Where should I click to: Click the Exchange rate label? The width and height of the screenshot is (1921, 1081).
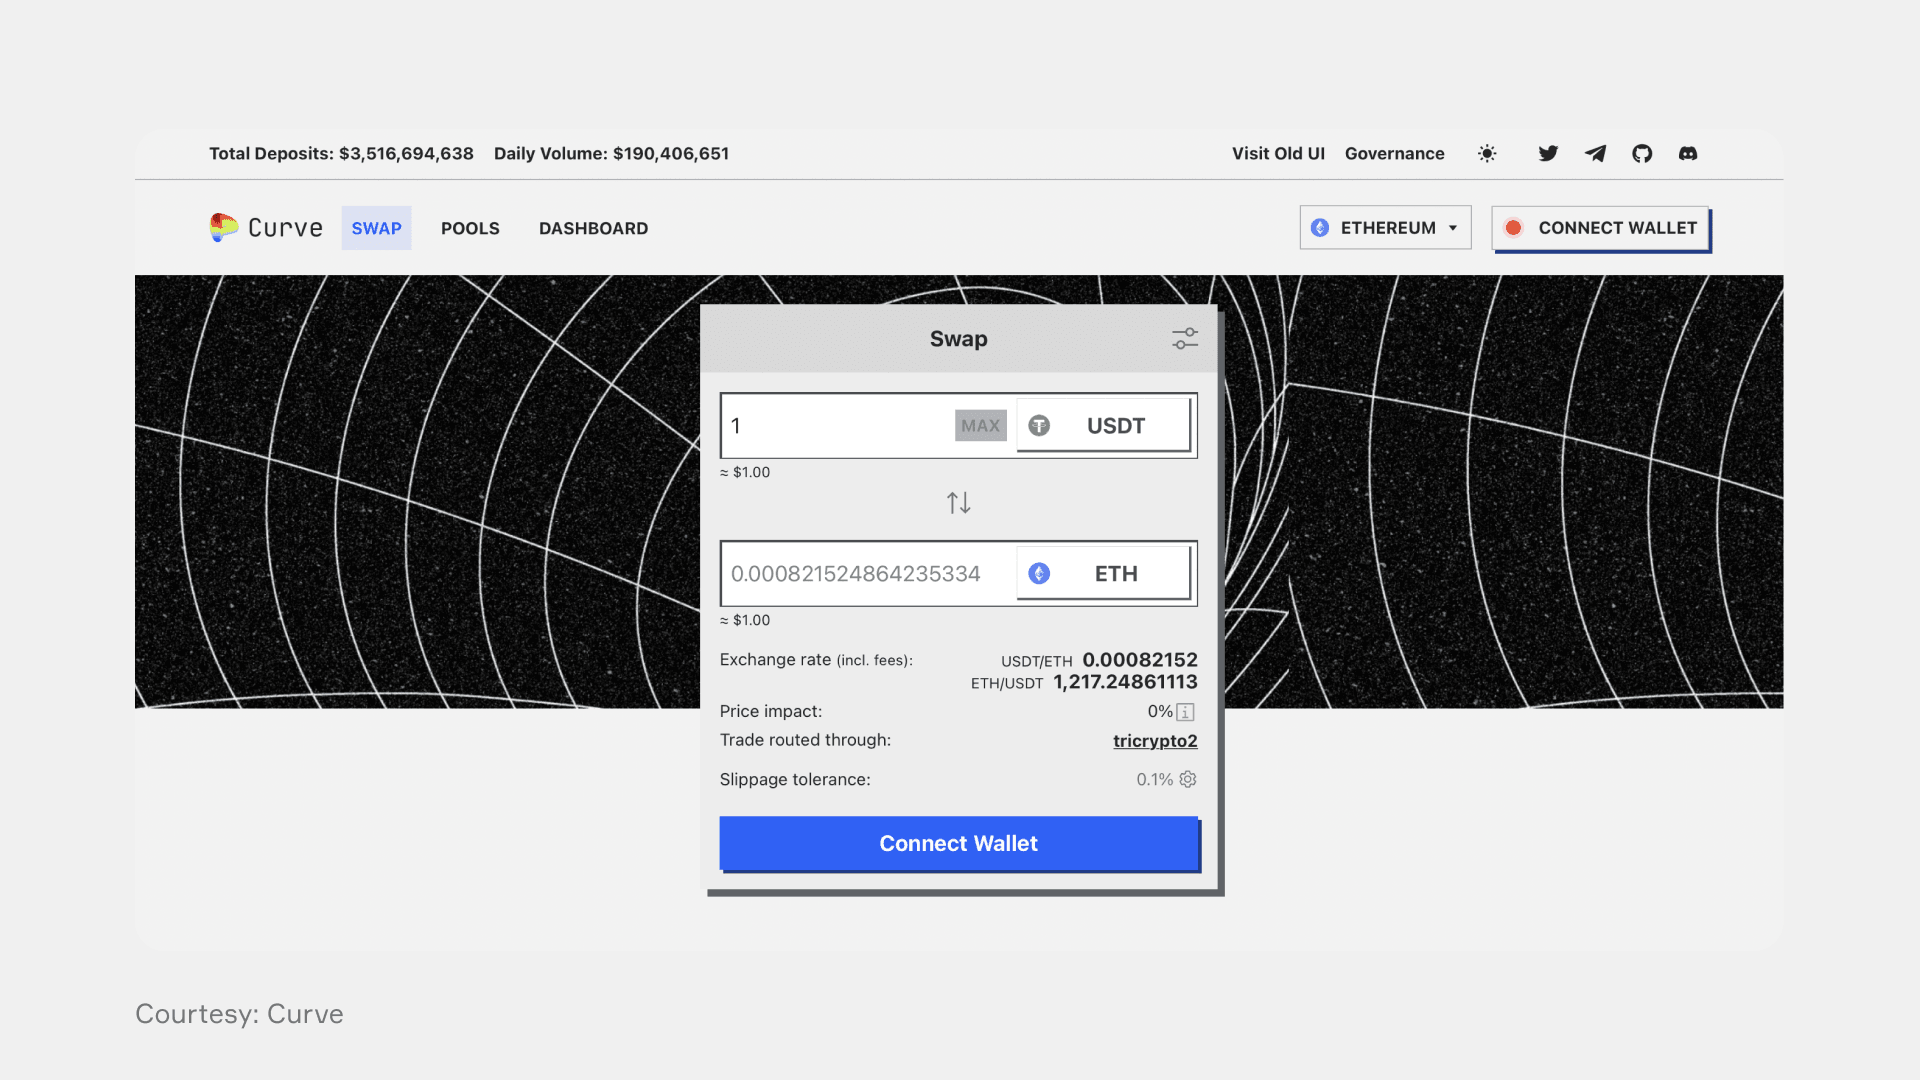[816, 660]
